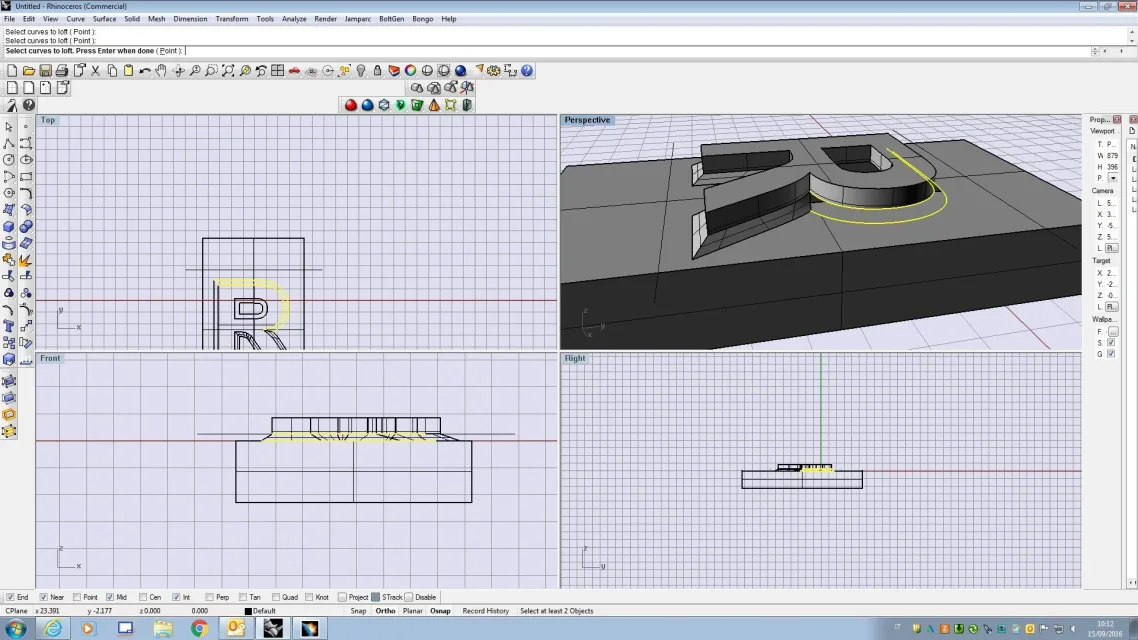1138x640 pixels.
Task: Click the red sphere display icon
Action: tap(351, 105)
